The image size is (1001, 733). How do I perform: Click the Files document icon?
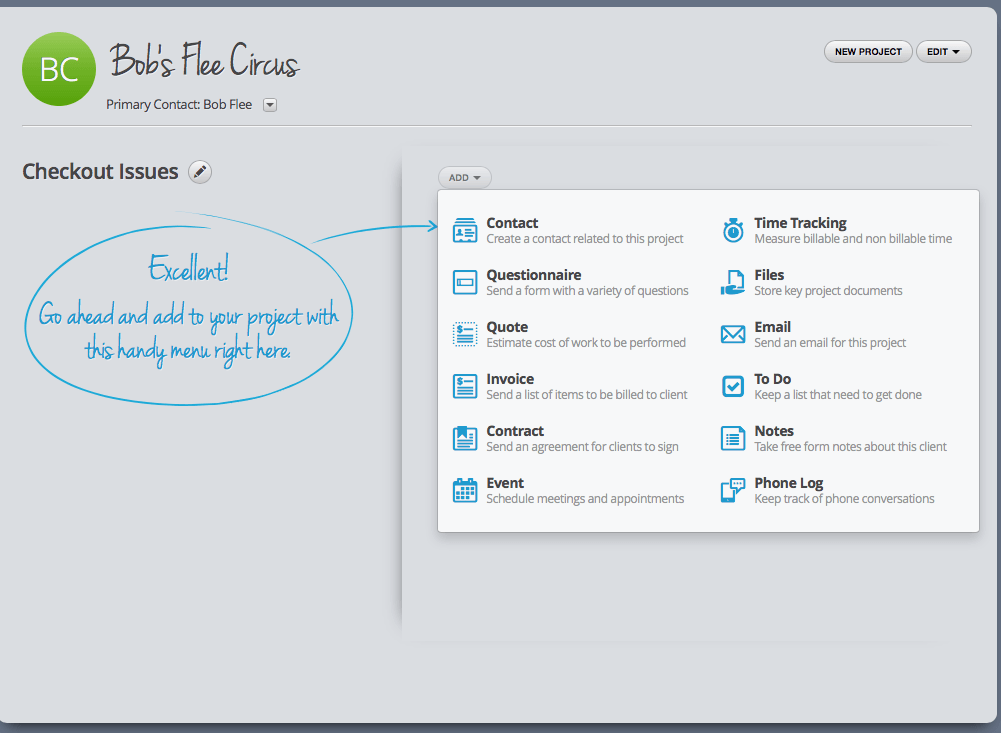tap(733, 282)
